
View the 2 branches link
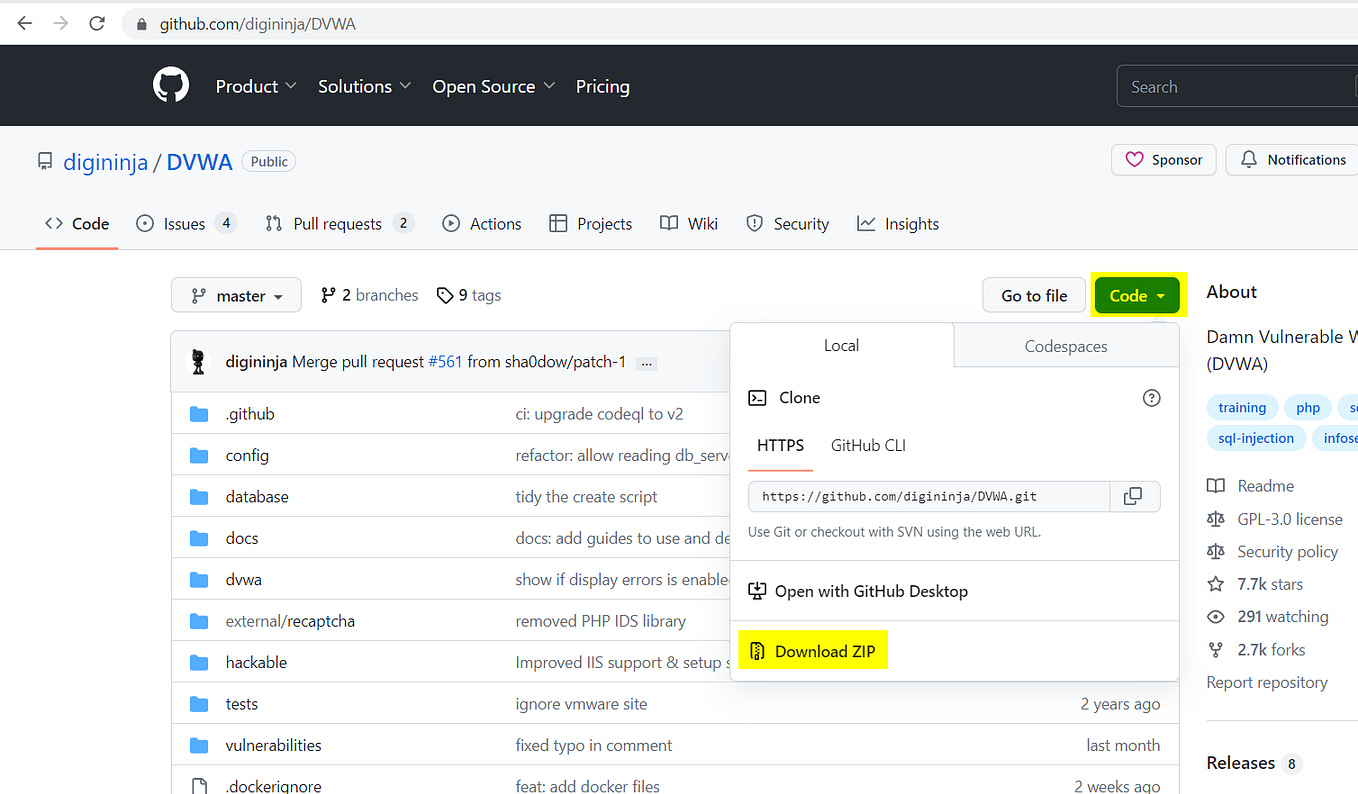(369, 295)
